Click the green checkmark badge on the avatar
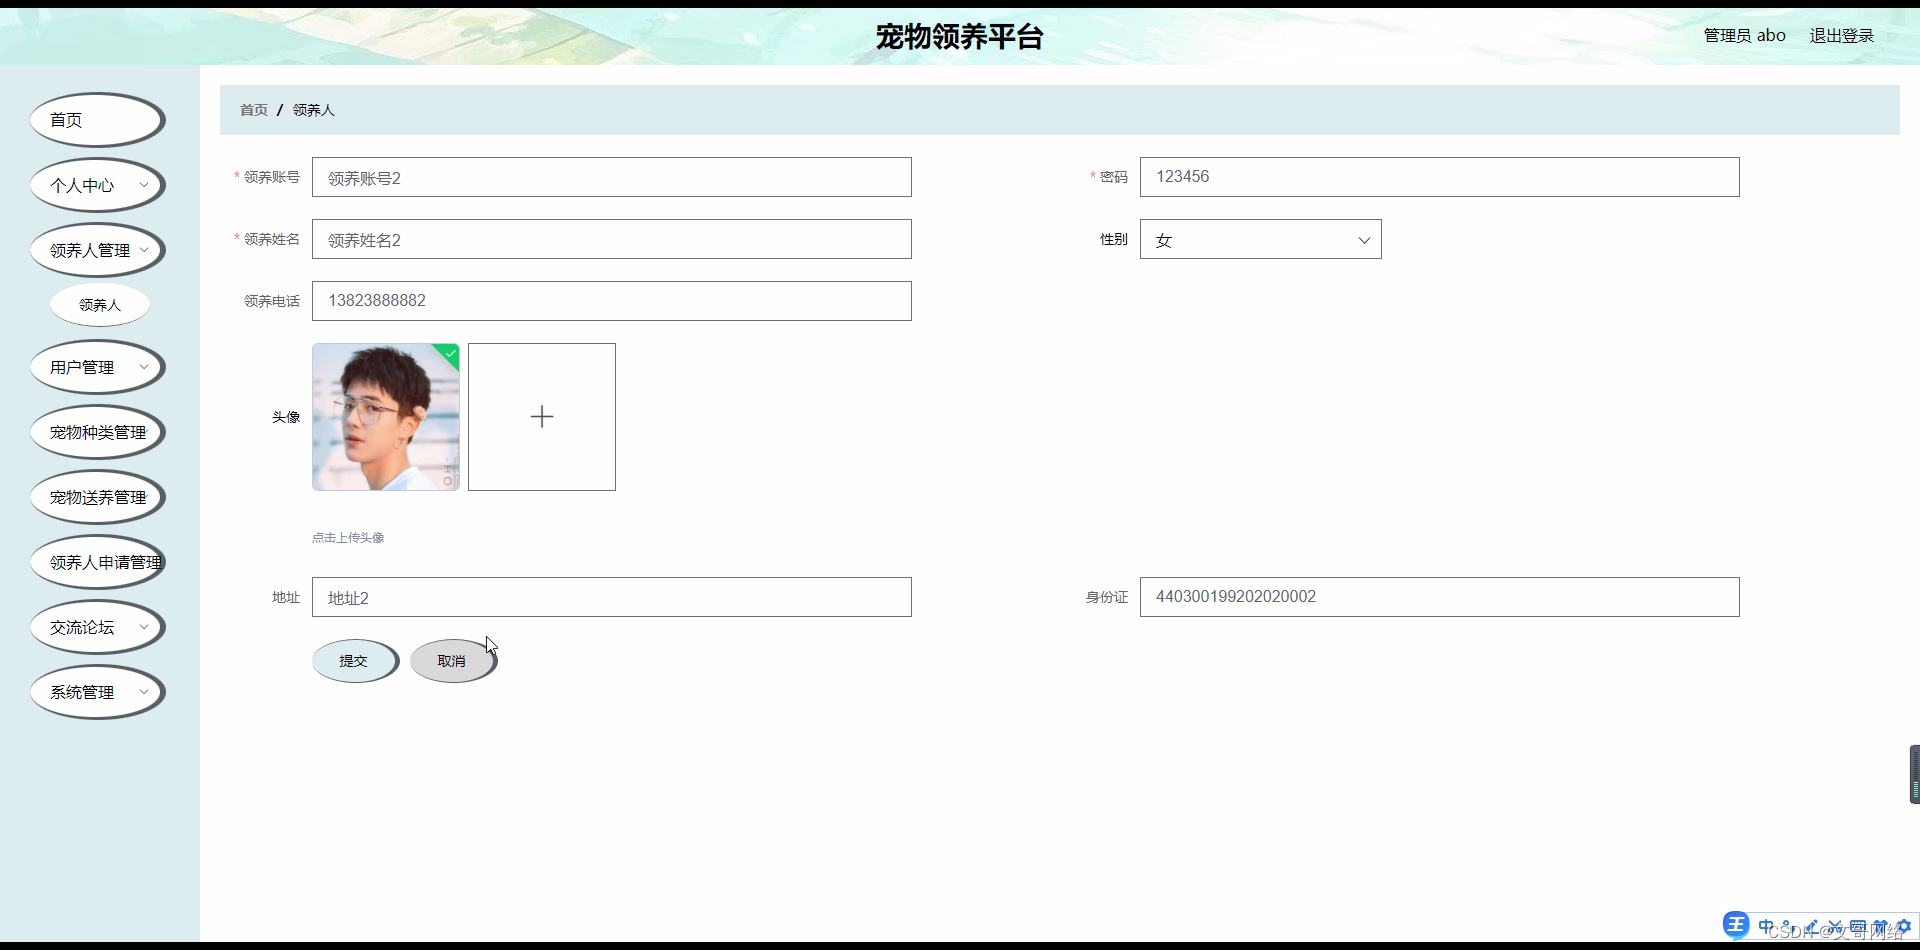The image size is (1920, 950). click(x=450, y=354)
